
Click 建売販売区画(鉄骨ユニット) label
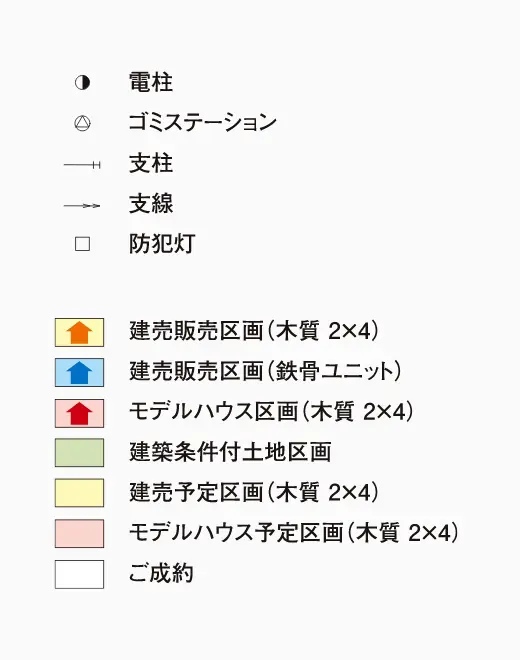click(x=265, y=371)
